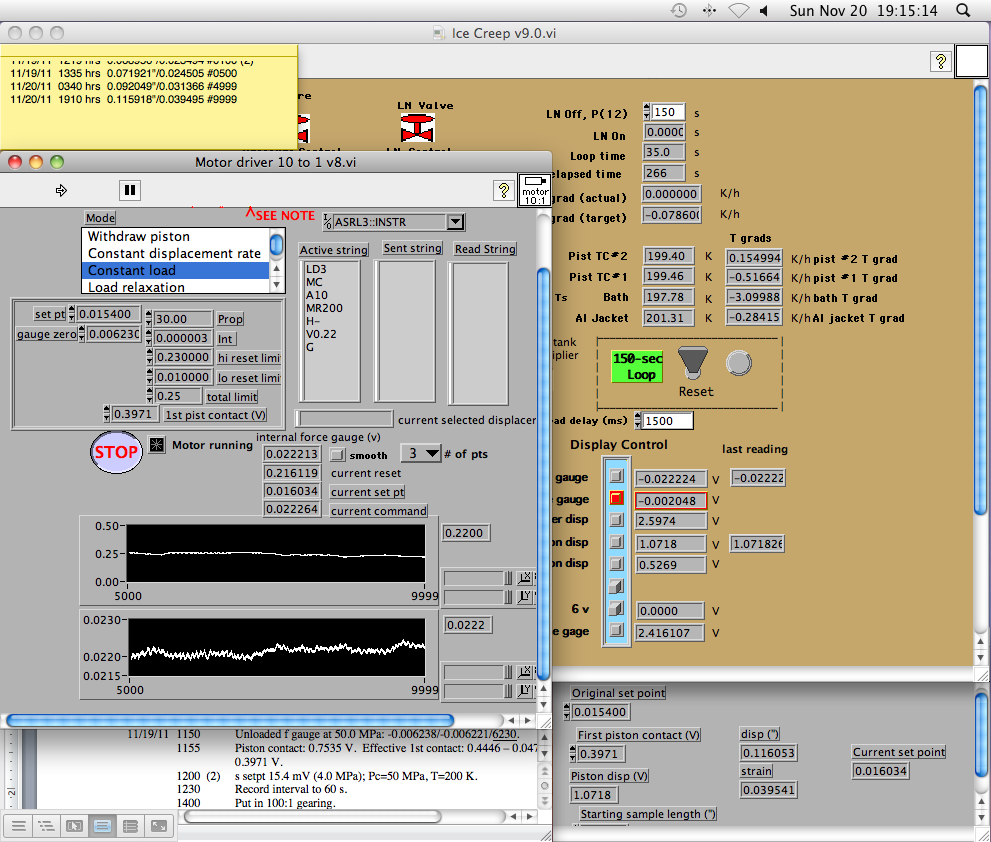Click the motor 10:1 VI icon
Screen dimensions: 991x842
(535, 190)
